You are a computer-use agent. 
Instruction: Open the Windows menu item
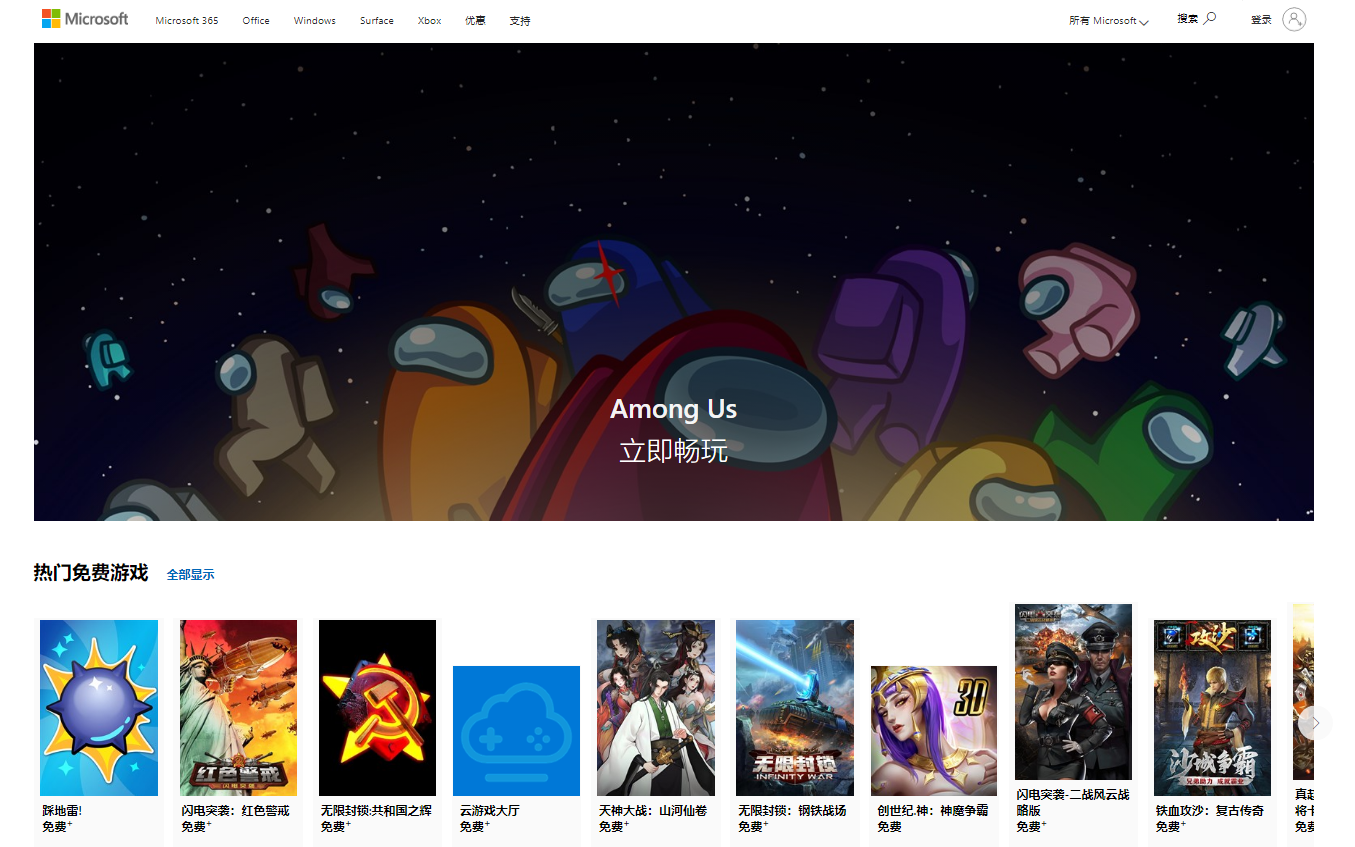coord(315,20)
